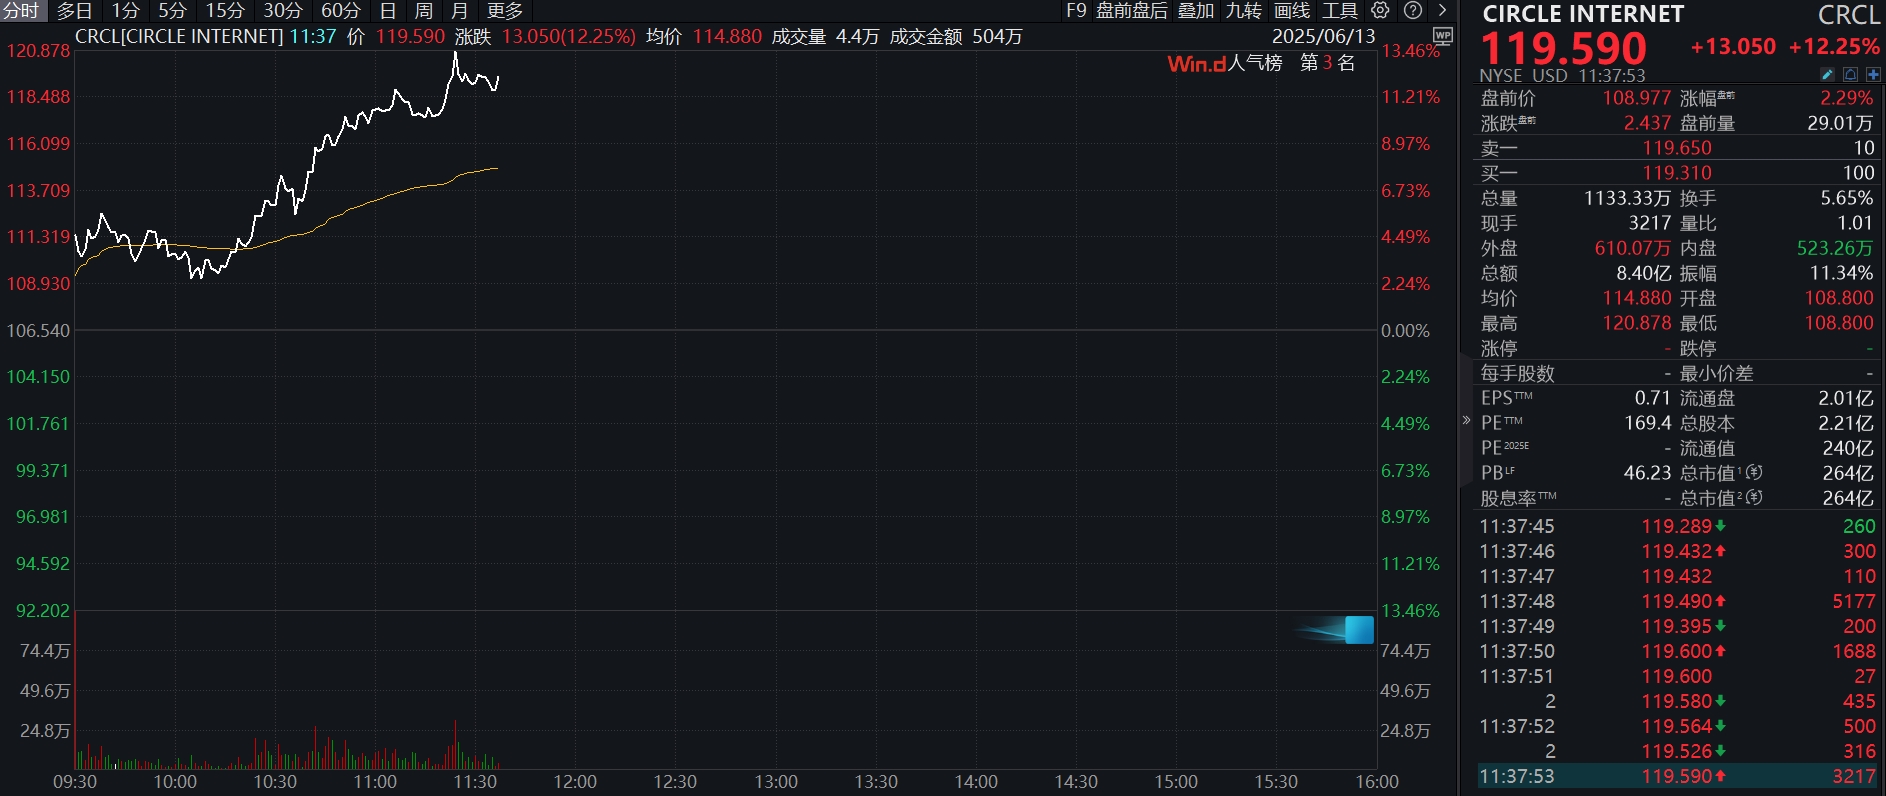Set a price alert with bell icon

(1850, 75)
